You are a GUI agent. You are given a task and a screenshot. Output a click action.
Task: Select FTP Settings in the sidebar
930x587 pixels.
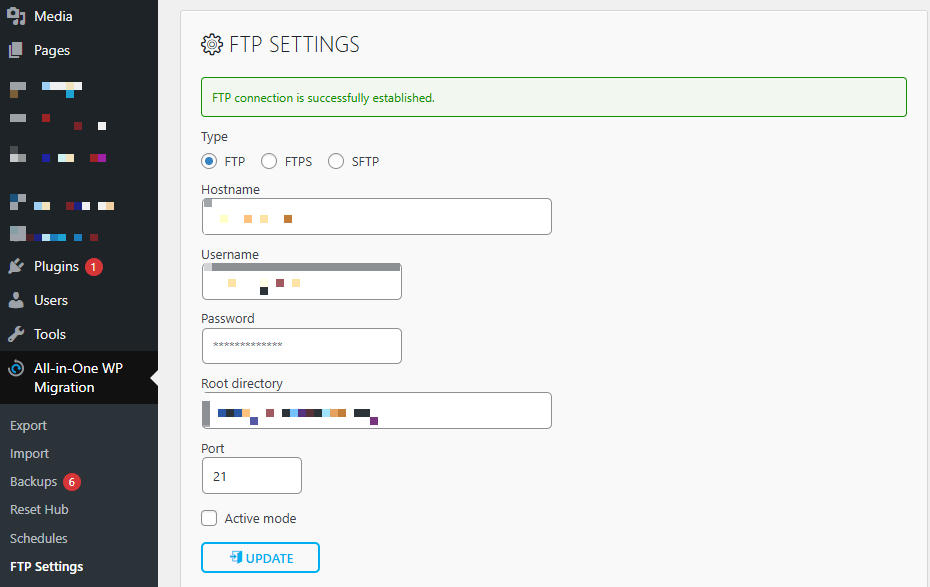pos(46,566)
